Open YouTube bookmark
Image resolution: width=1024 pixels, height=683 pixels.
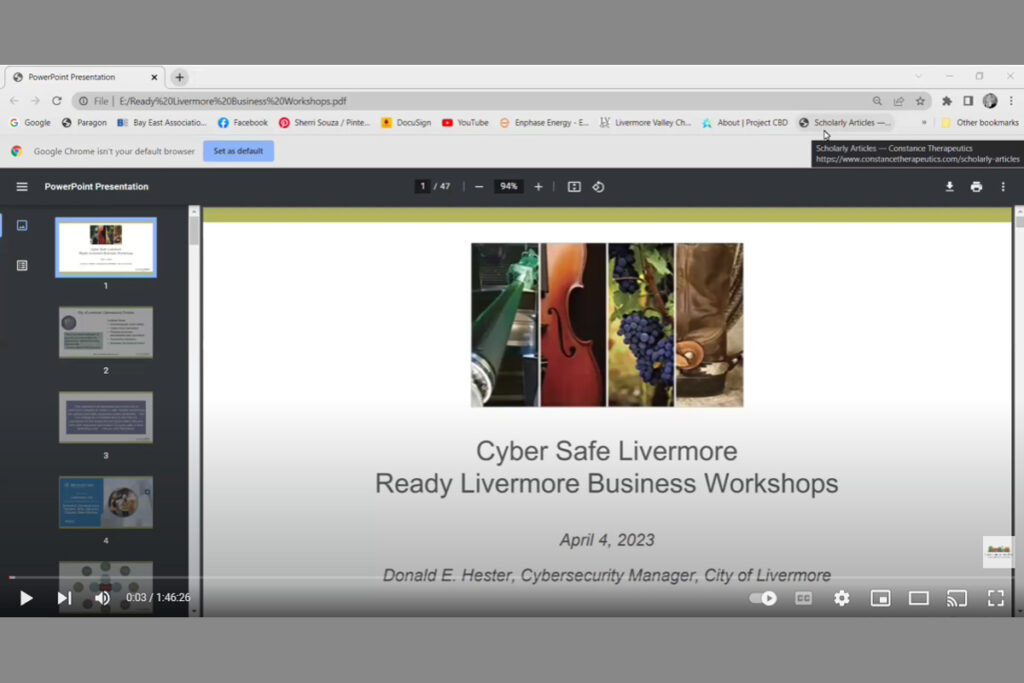tap(465, 122)
